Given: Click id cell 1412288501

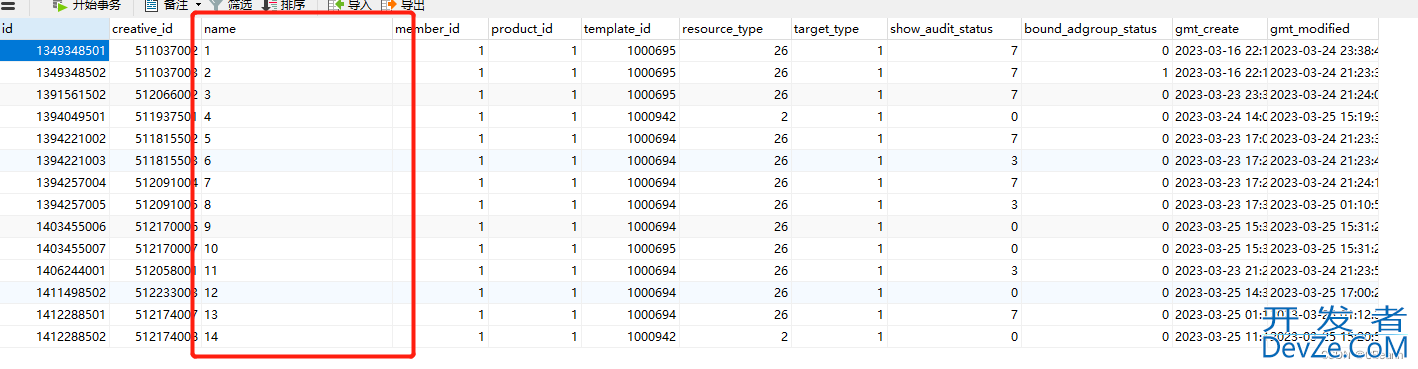Looking at the screenshot, I should click(54, 315).
